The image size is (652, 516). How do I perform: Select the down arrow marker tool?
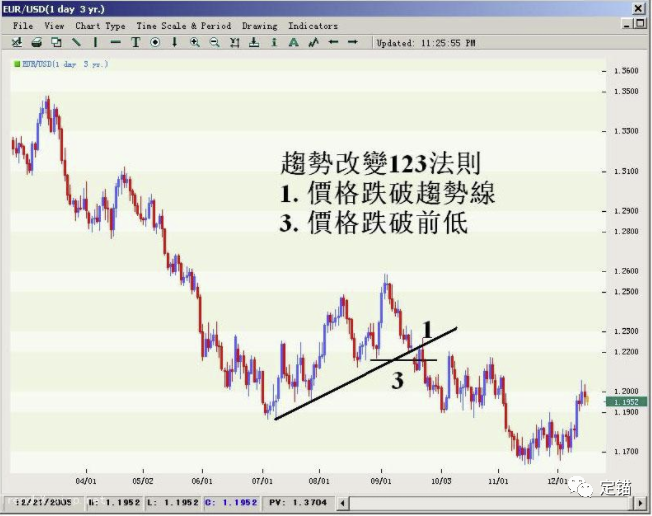point(175,42)
